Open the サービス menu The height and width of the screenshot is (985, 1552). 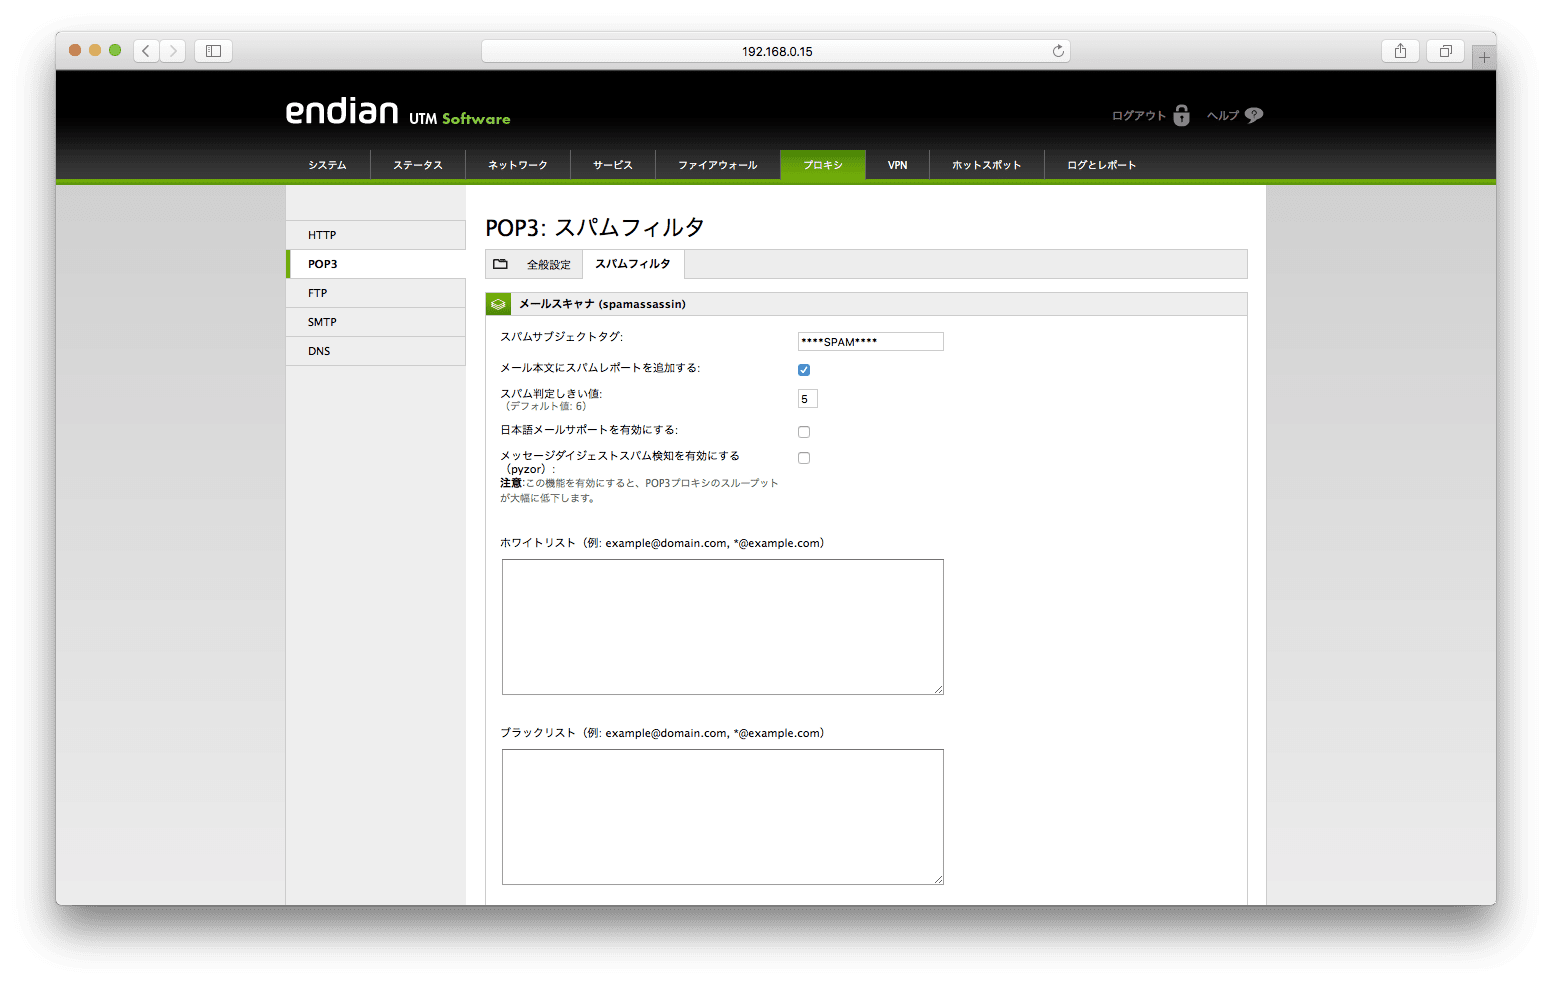(x=613, y=165)
